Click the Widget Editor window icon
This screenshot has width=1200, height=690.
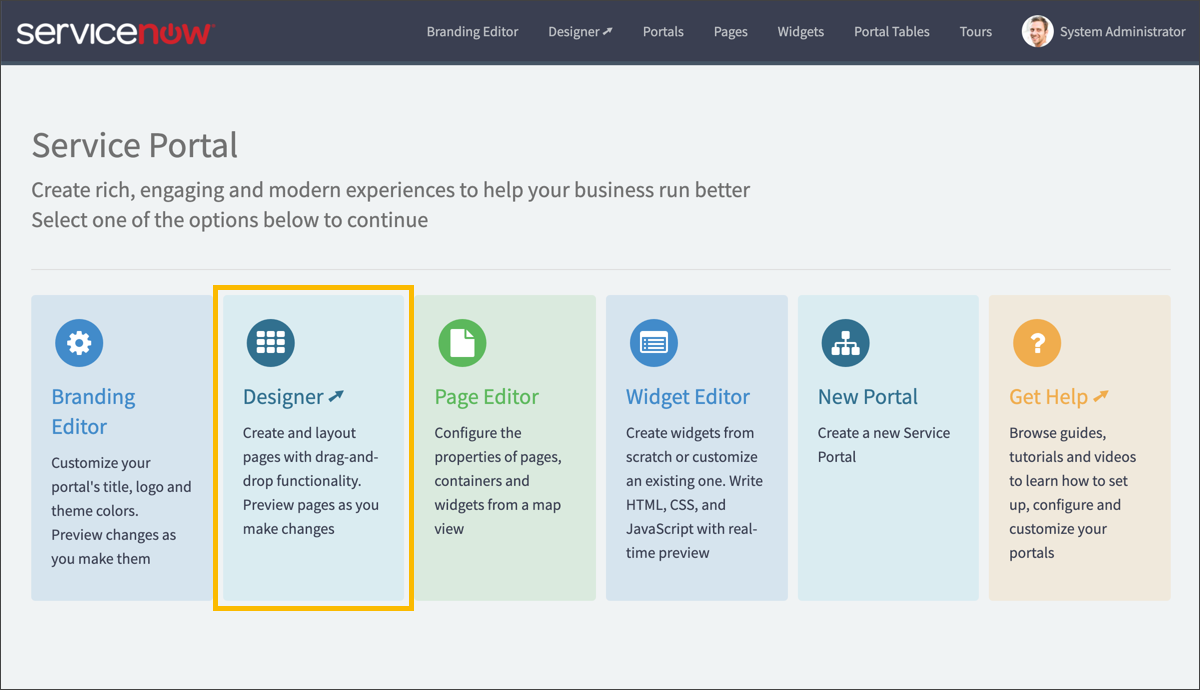pos(654,343)
